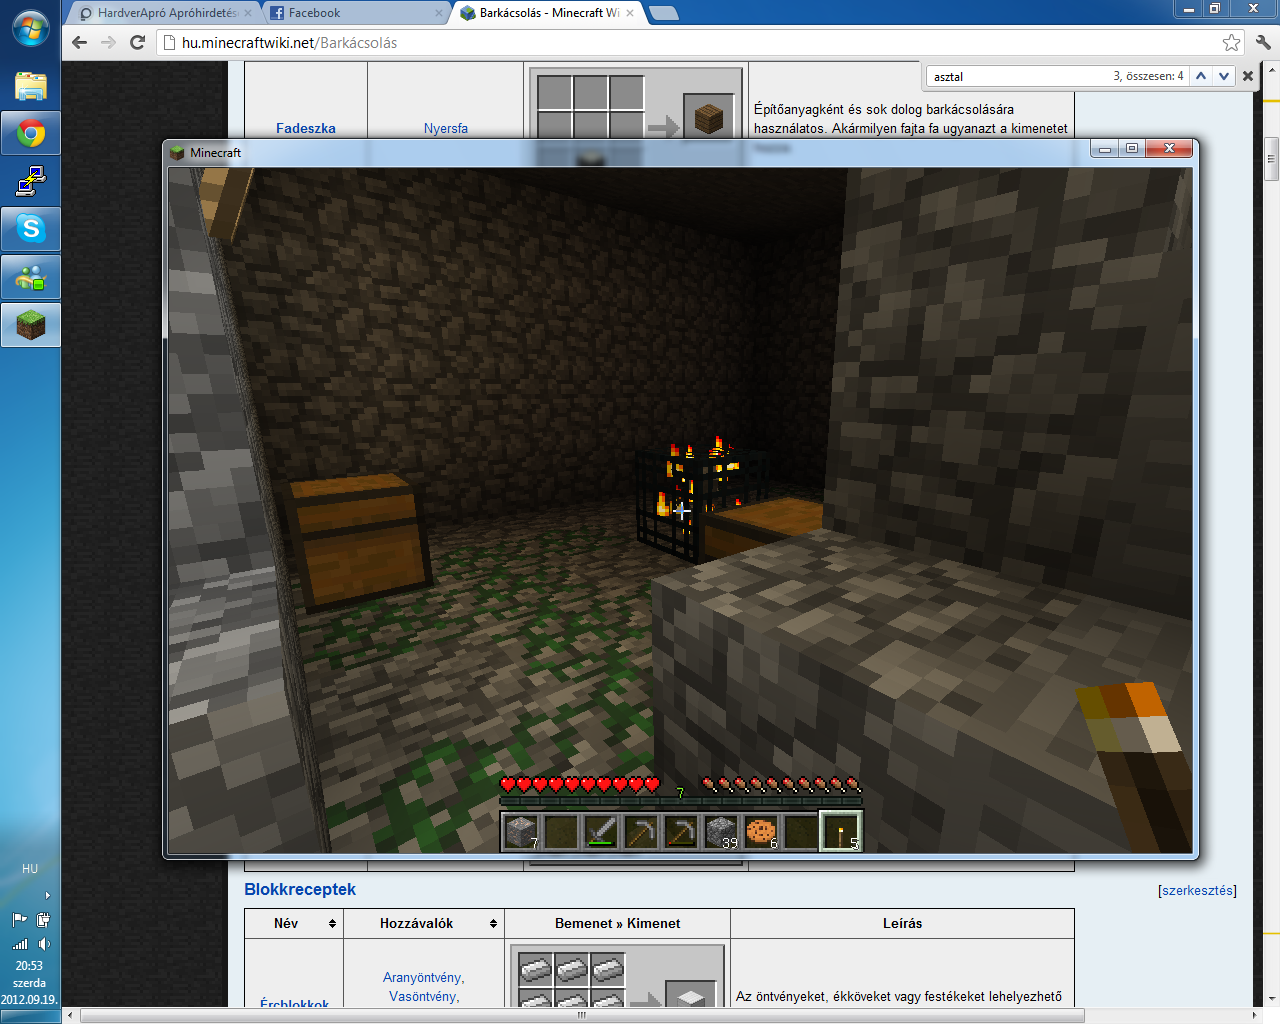Select the cookie hotbar slot
Viewport: 1280px width, 1024px height.
761,831
